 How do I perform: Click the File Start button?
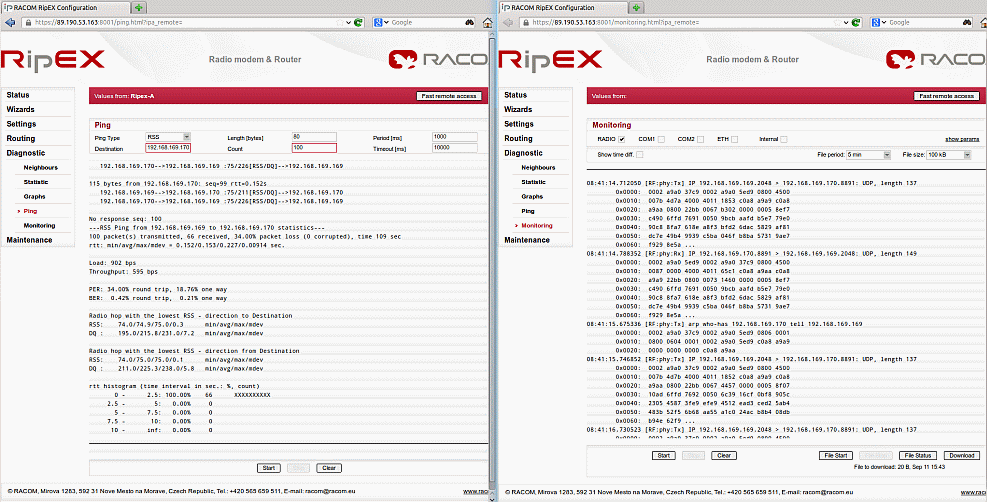click(x=836, y=455)
